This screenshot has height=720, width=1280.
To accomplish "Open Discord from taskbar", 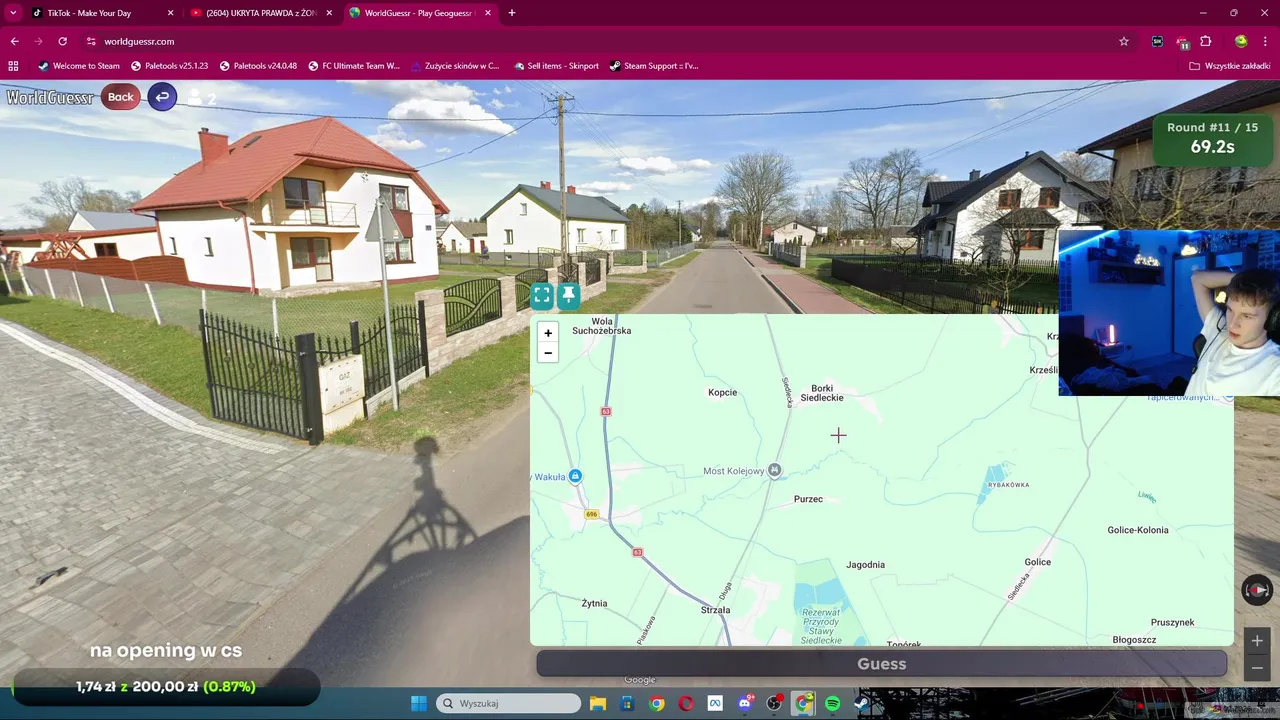I will 745,703.
